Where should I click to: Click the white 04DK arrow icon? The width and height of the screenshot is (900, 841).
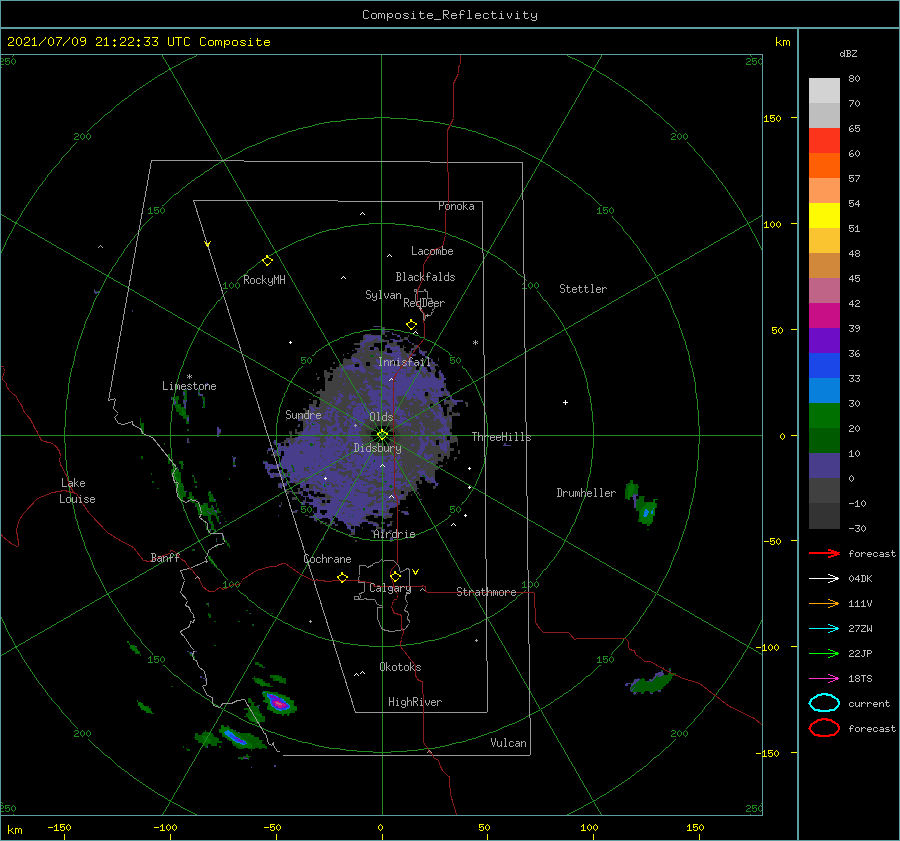(x=824, y=579)
